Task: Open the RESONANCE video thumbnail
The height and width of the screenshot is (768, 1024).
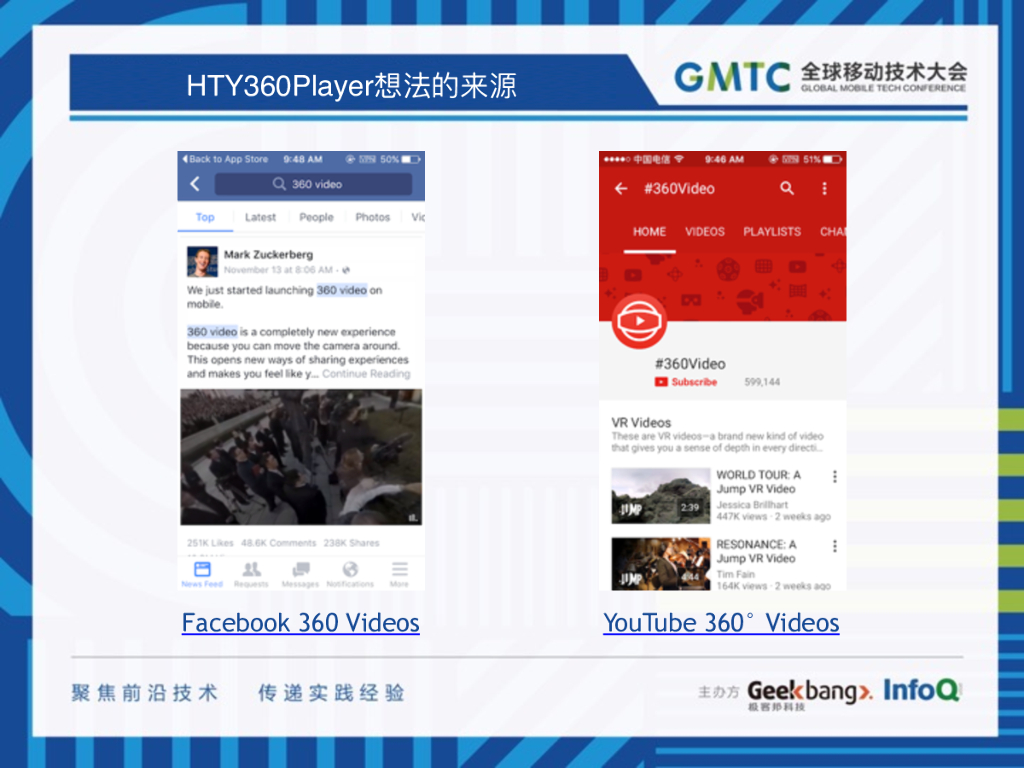Action: pos(661,564)
